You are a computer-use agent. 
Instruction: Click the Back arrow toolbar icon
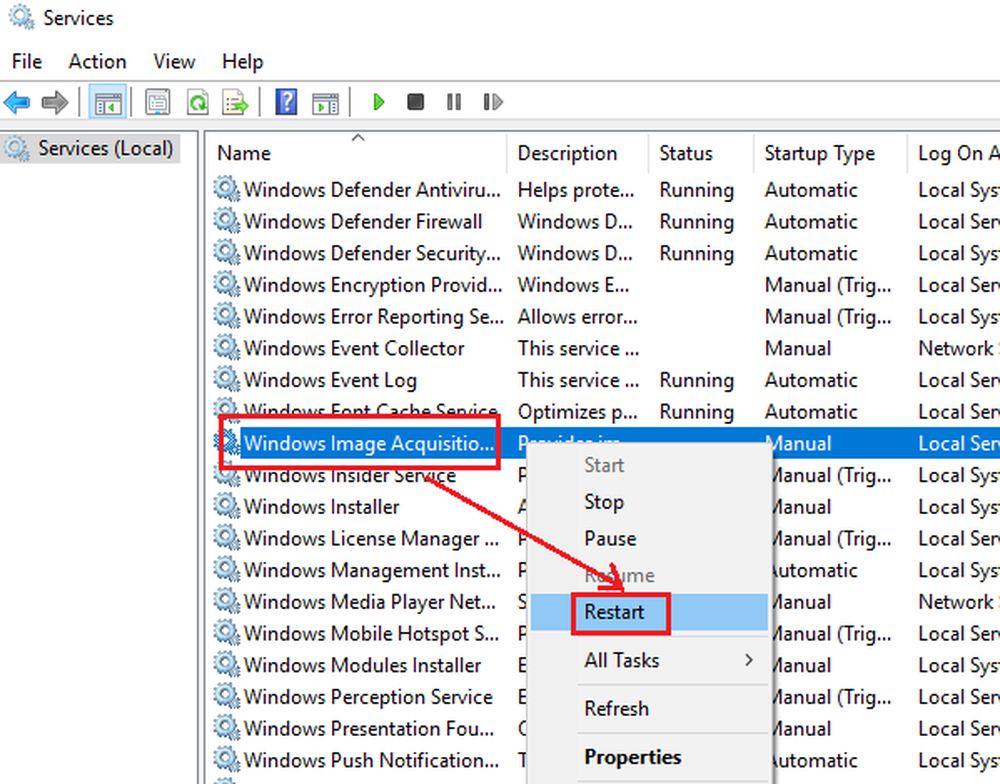[x=17, y=102]
